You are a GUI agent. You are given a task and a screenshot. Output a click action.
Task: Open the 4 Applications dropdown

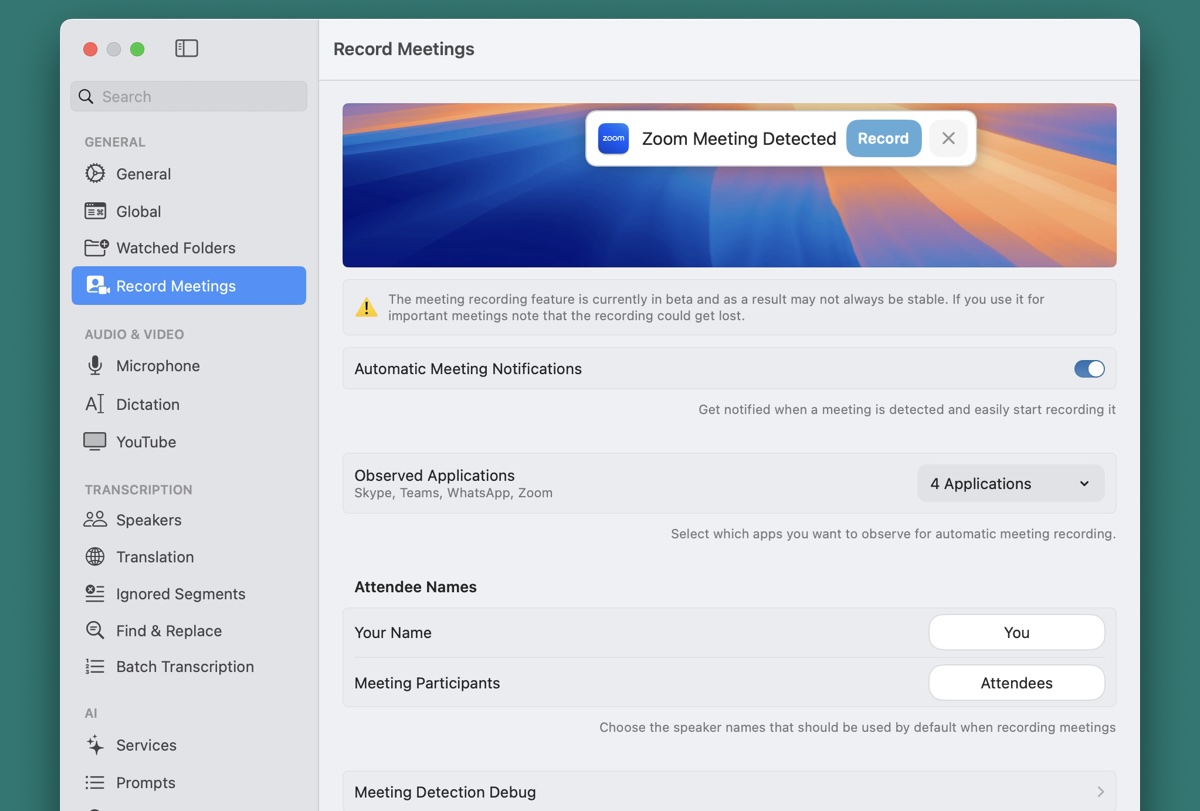pyautogui.click(x=1011, y=484)
